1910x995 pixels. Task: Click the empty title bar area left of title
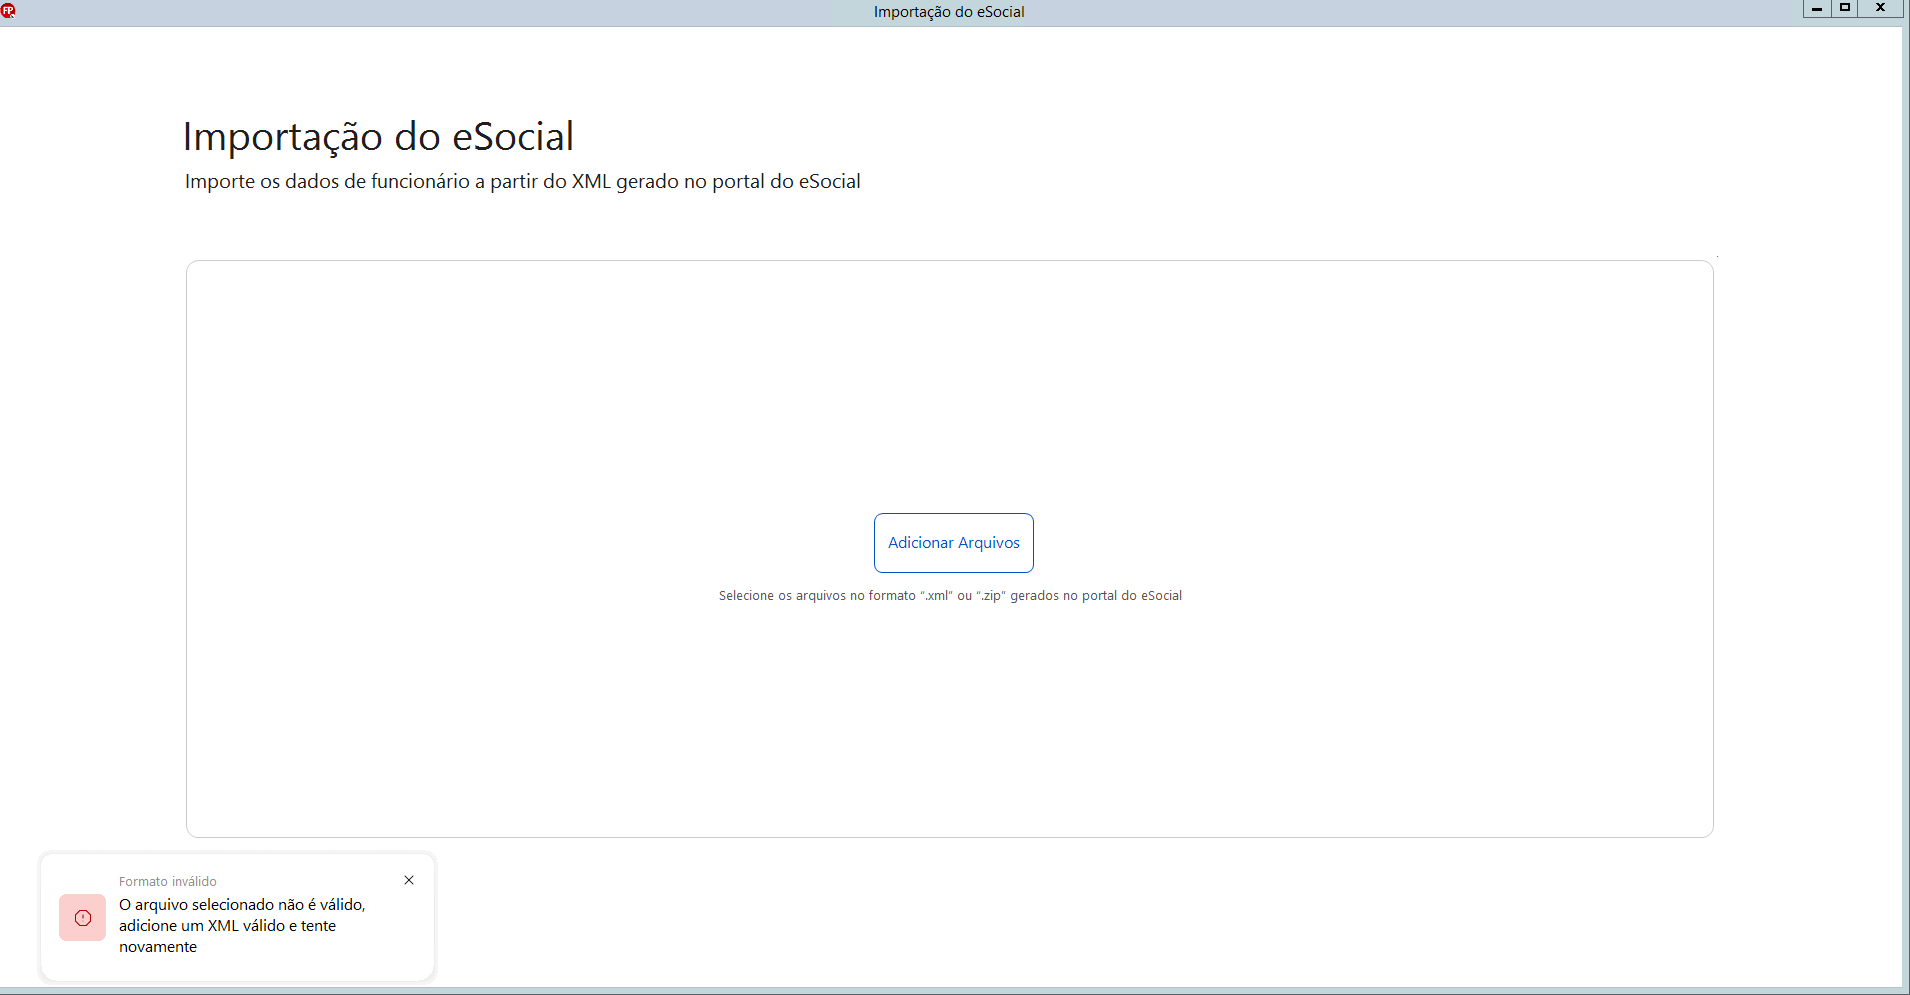[440, 12]
